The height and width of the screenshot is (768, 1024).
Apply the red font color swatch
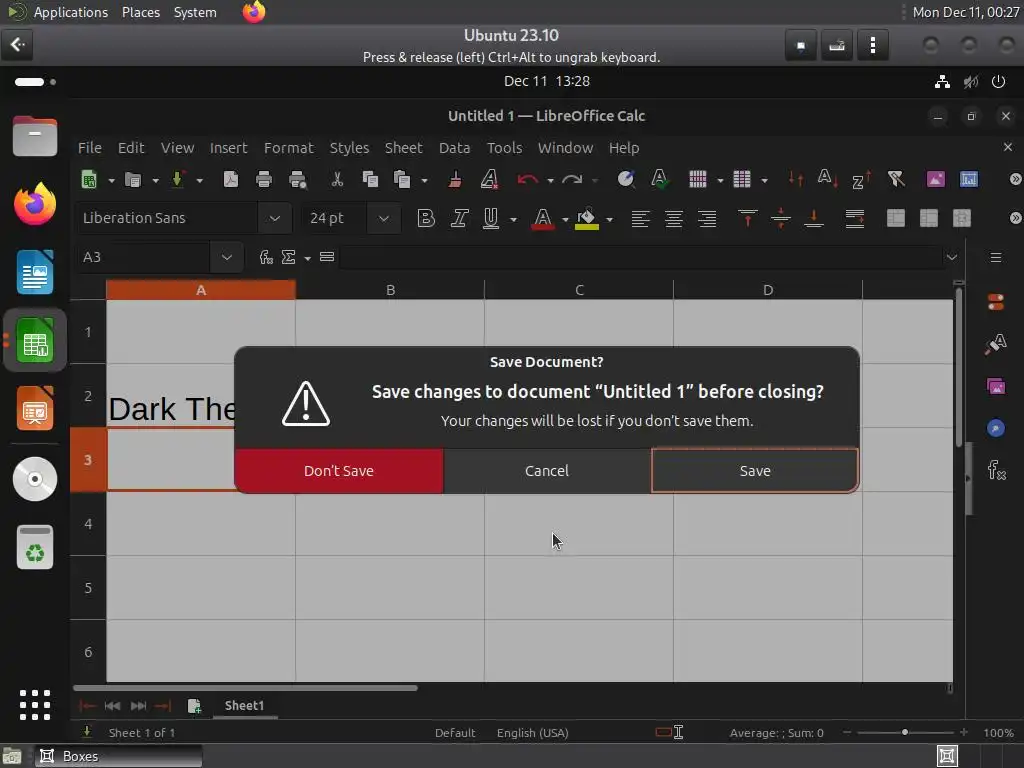coord(543,218)
